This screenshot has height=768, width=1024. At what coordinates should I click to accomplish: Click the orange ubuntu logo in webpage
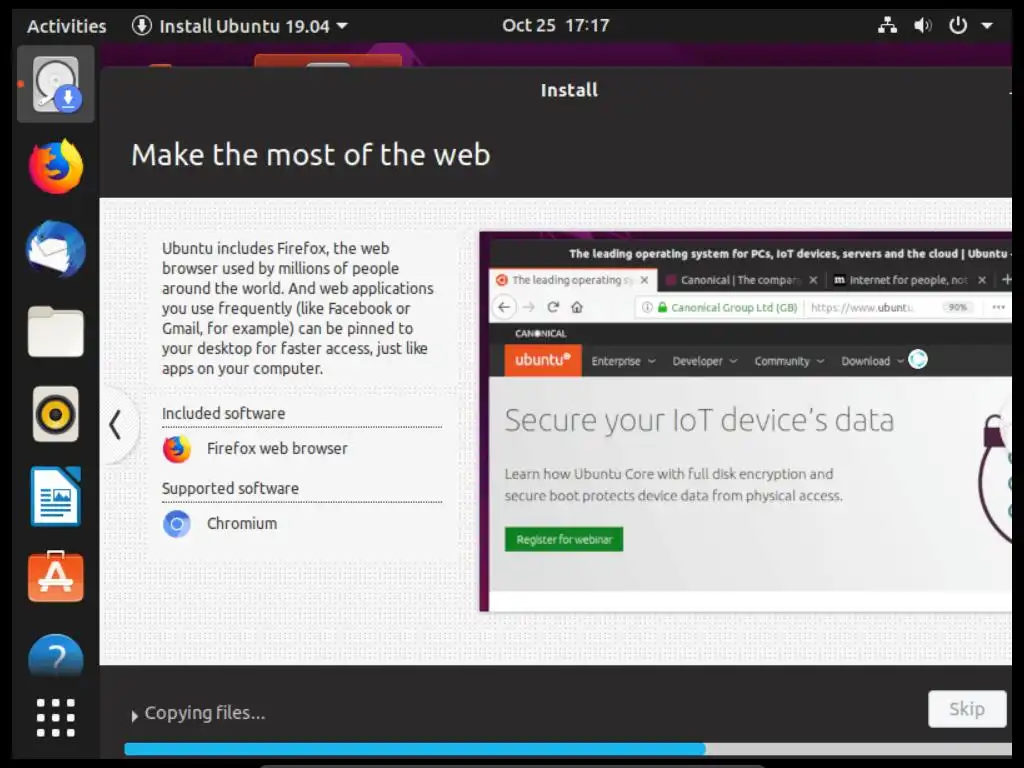pyautogui.click(x=543, y=360)
